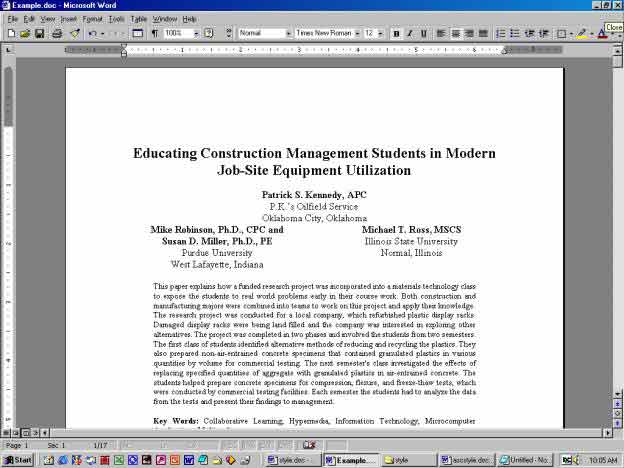Open the style folder taskbar button
The width and height of the screenshot is (624, 468).
click(408, 460)
